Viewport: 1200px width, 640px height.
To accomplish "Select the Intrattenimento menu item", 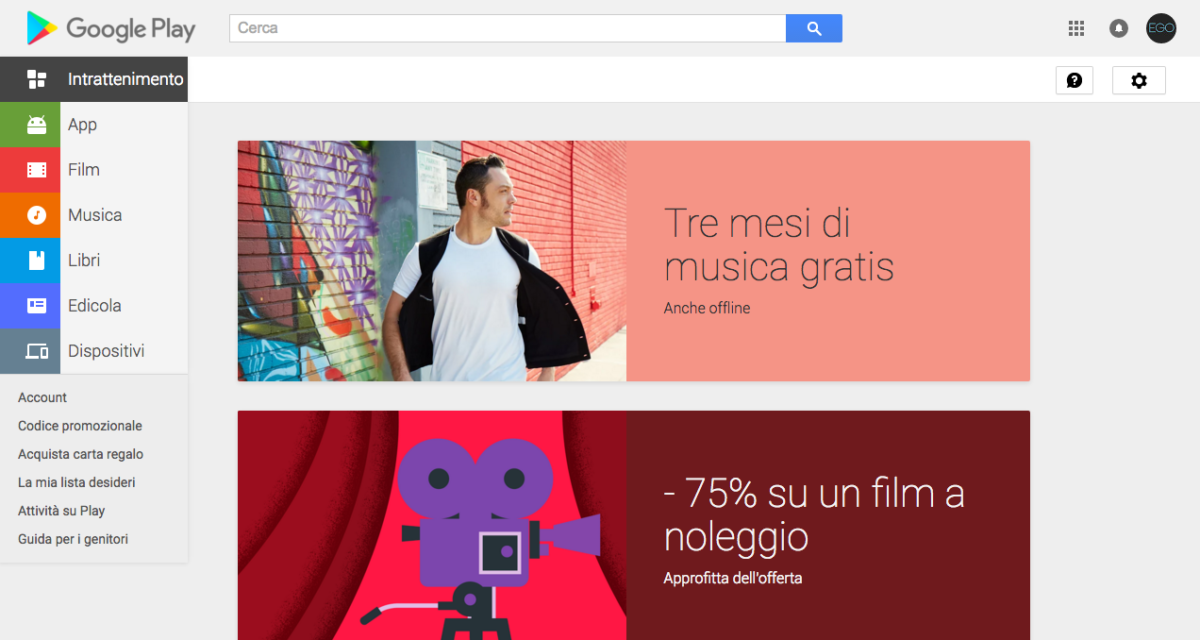I will pos(94,79).
